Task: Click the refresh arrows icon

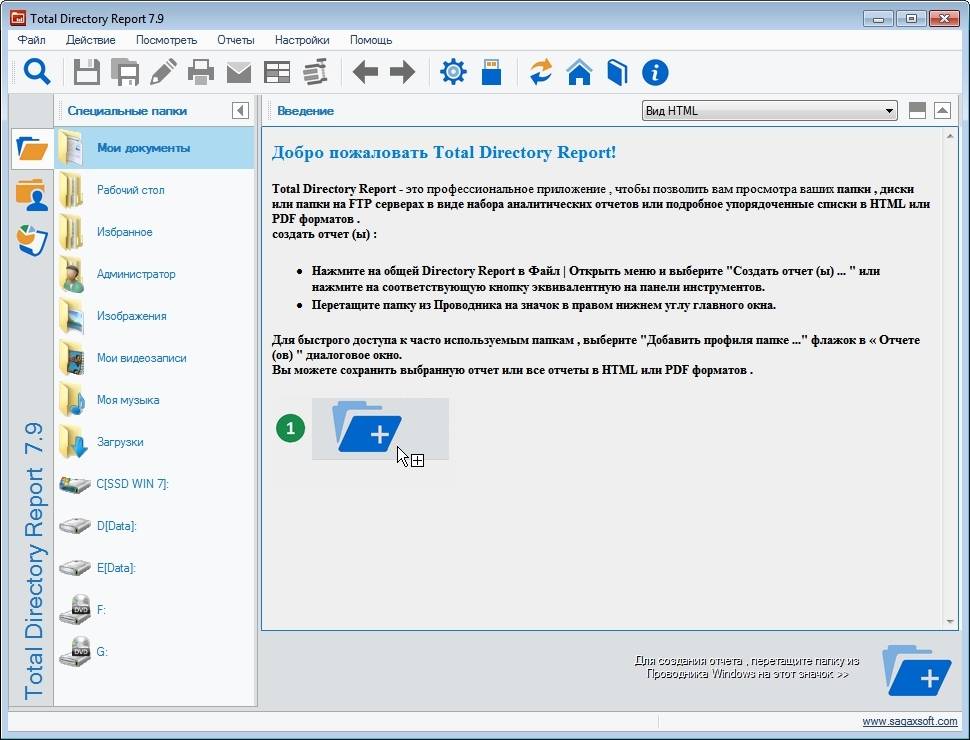Action: pyautogui.click(x=541, y=72)
